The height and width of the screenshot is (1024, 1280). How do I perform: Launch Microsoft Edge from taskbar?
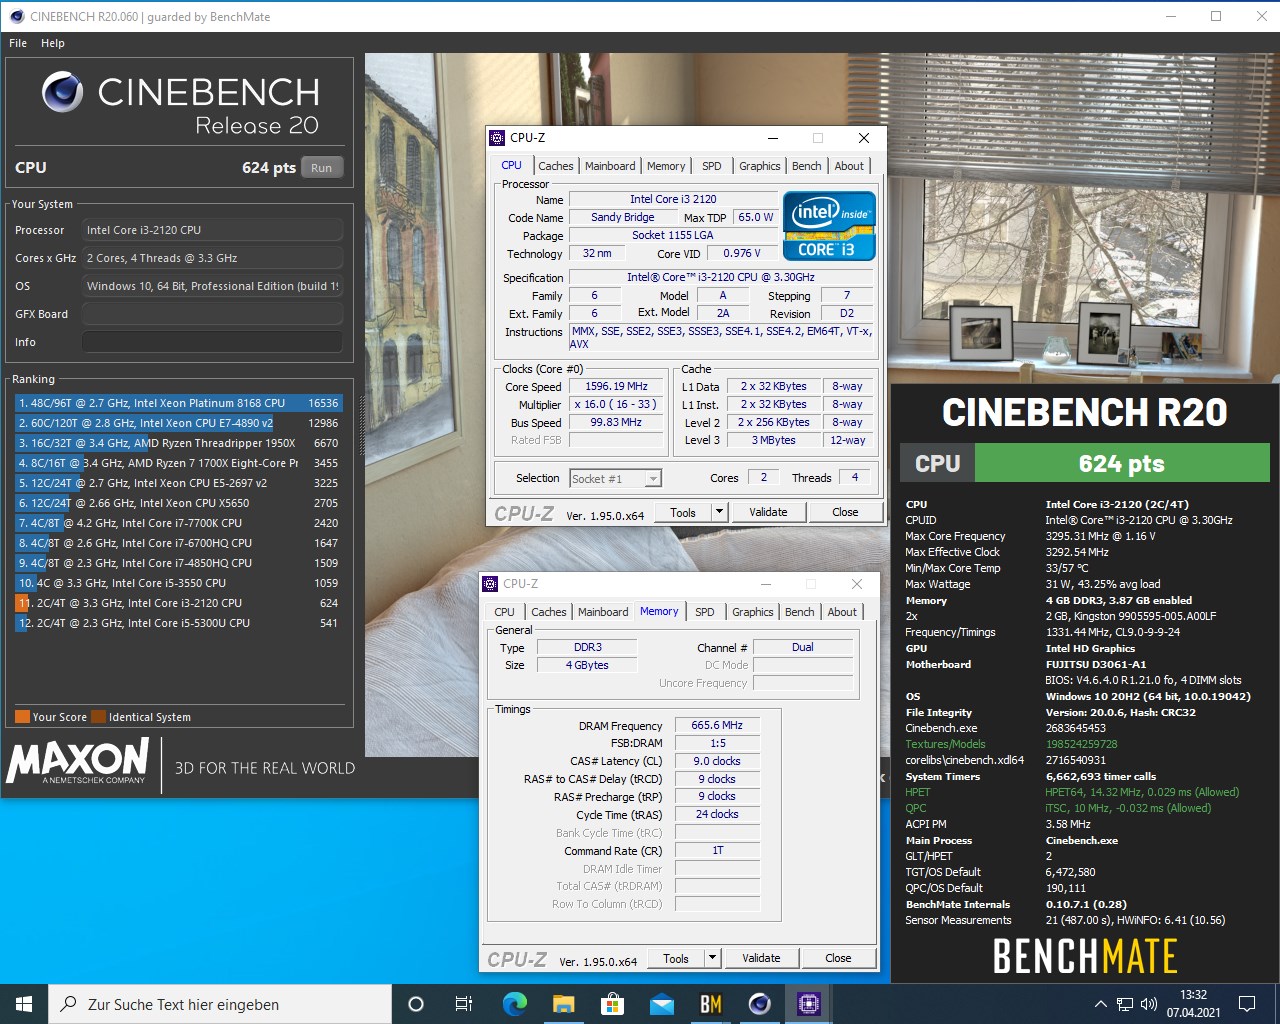tap(514, 1004)
